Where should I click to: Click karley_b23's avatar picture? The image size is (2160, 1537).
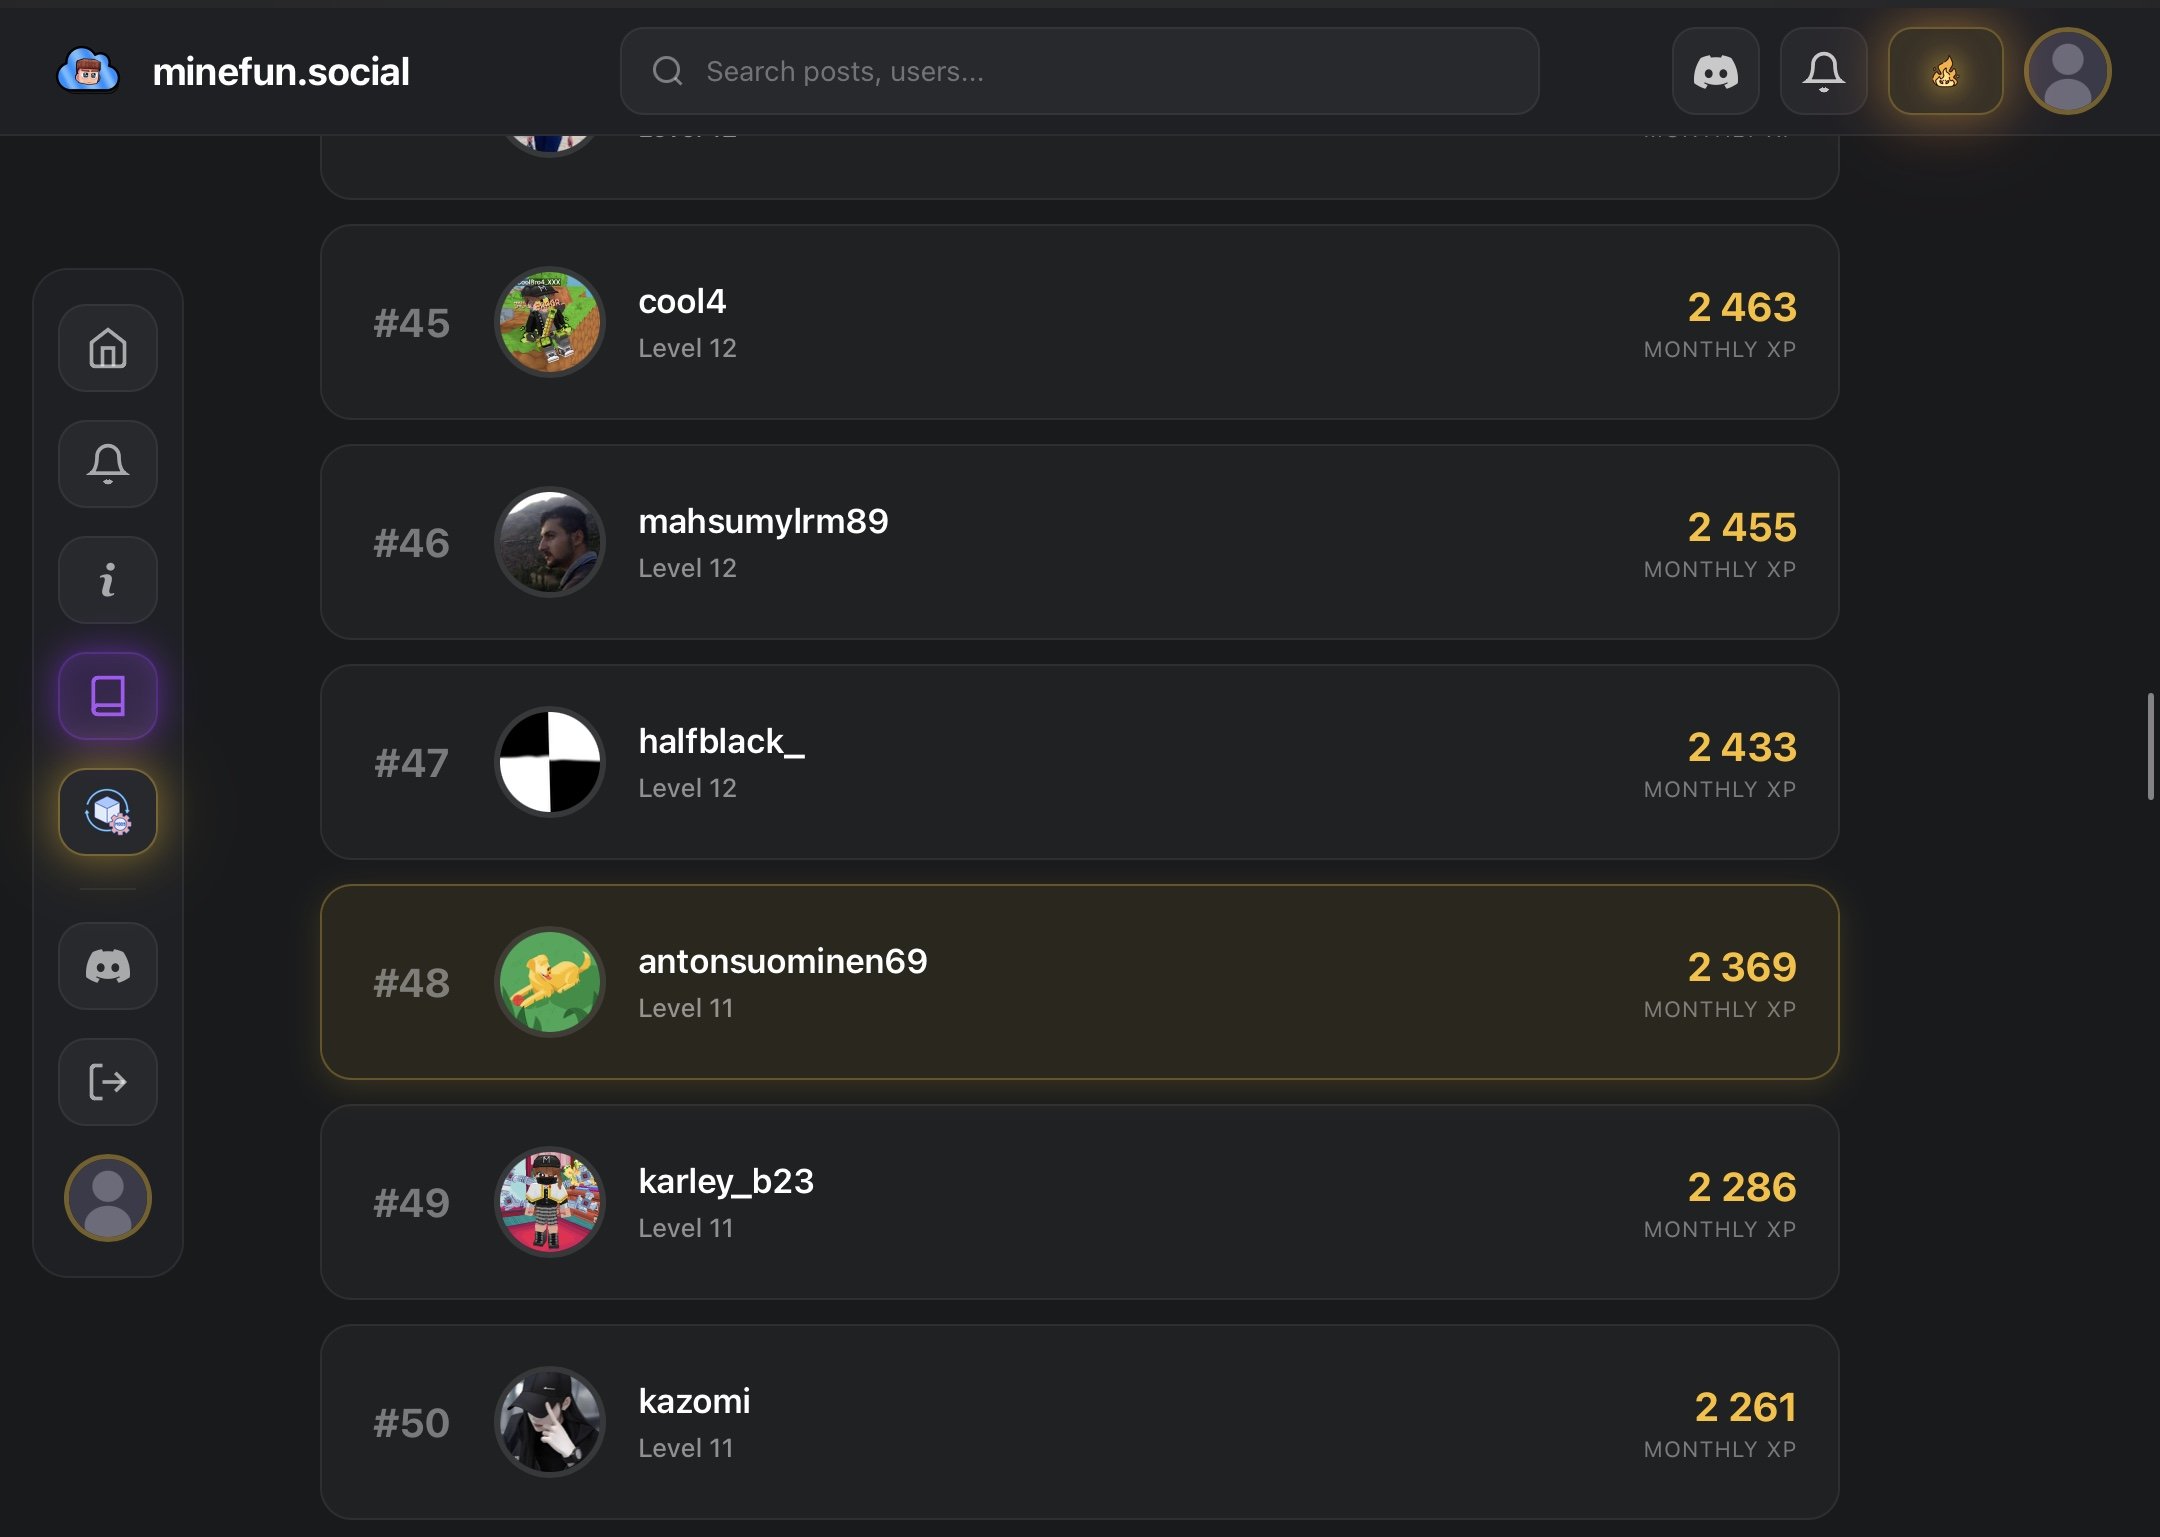550,1202
